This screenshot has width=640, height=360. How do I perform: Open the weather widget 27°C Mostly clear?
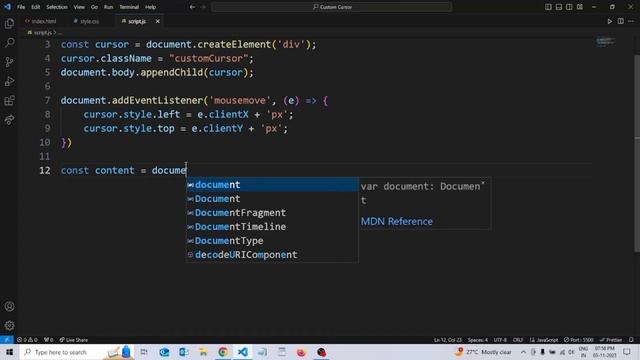click(484, 352)
